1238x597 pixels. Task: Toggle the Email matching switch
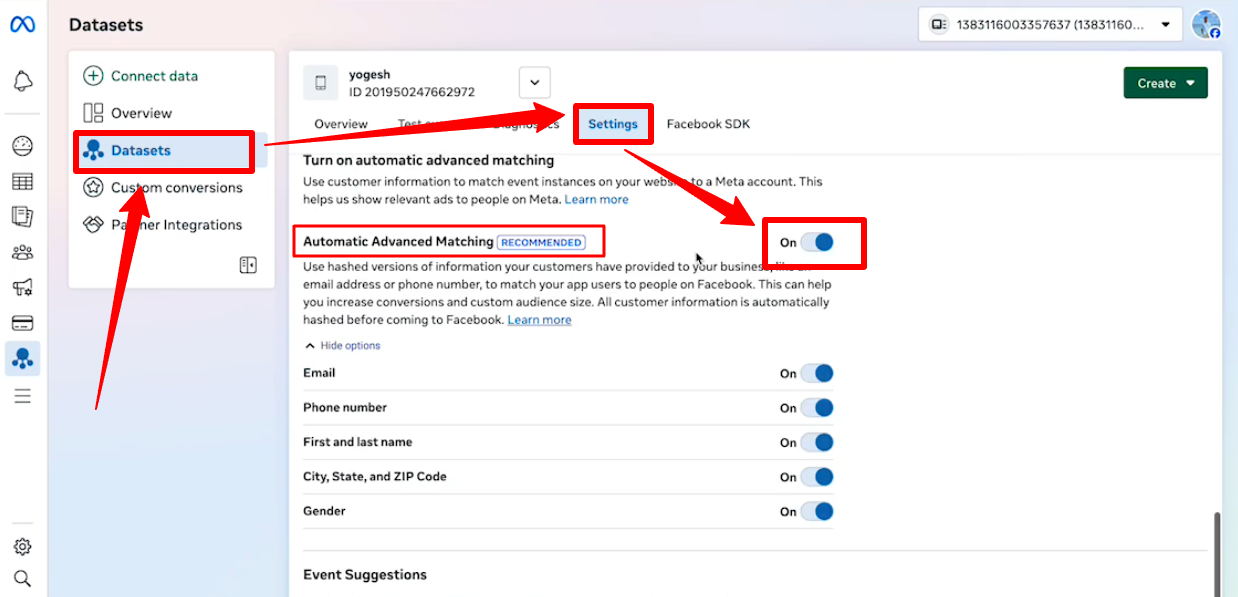816,373
